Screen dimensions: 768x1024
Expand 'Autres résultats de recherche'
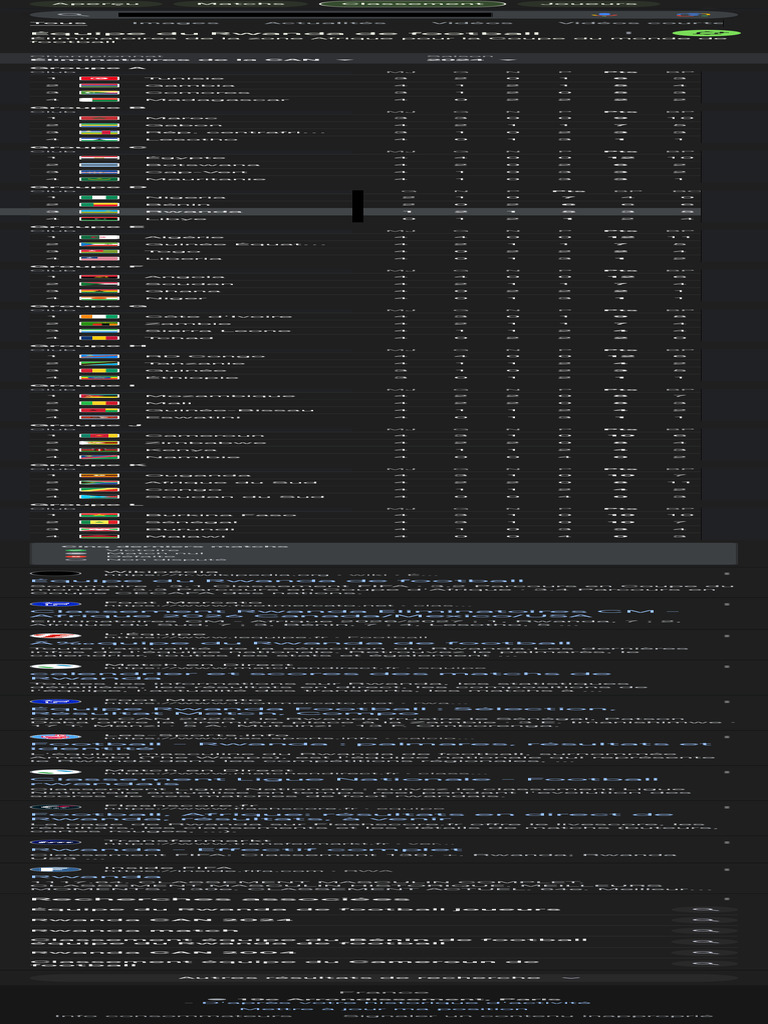(x=384, y=978)
